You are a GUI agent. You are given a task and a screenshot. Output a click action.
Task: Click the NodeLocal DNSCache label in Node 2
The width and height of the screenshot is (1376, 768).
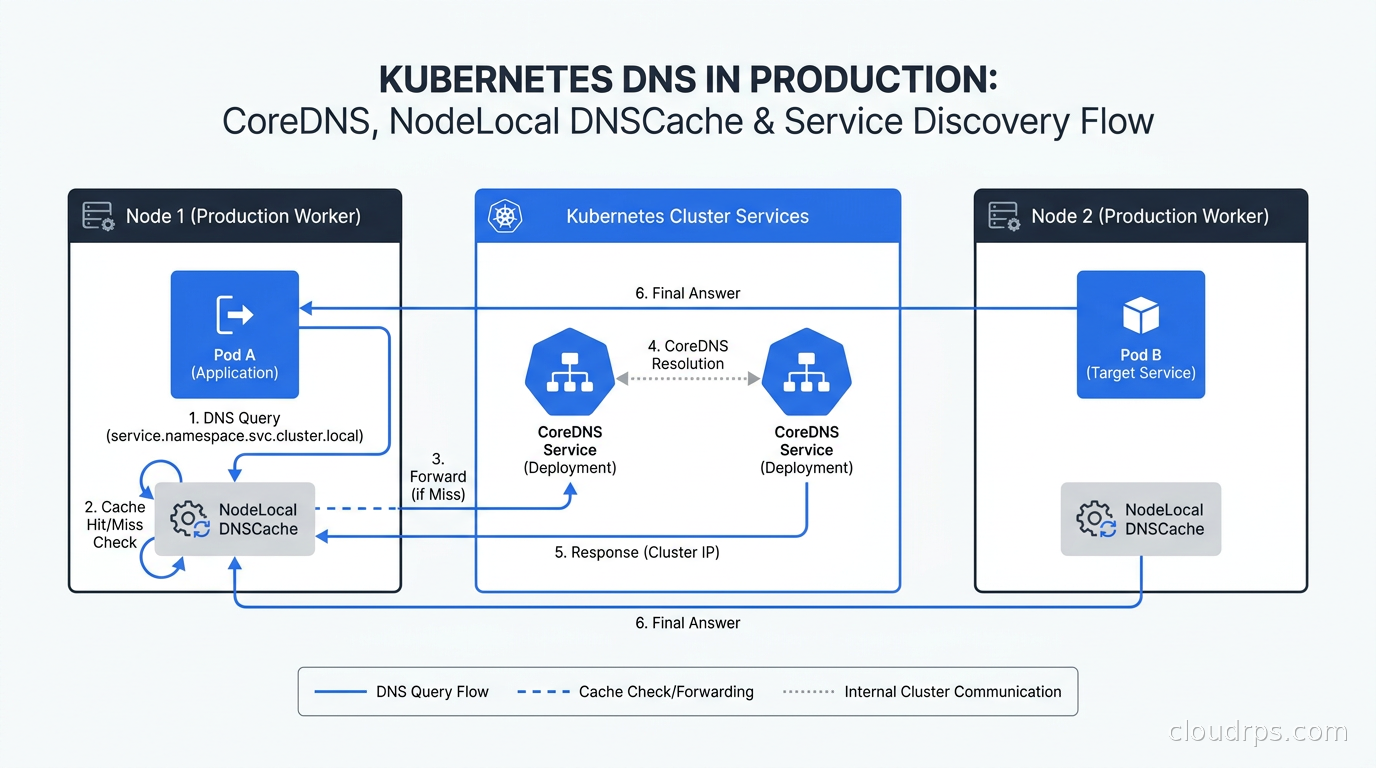point(1164,519)
